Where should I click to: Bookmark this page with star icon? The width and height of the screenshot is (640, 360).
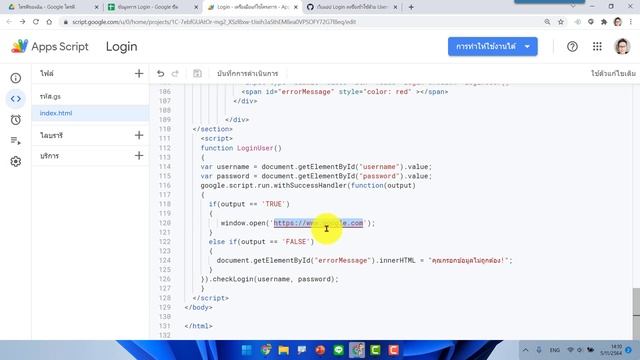(x=561, y=22)
